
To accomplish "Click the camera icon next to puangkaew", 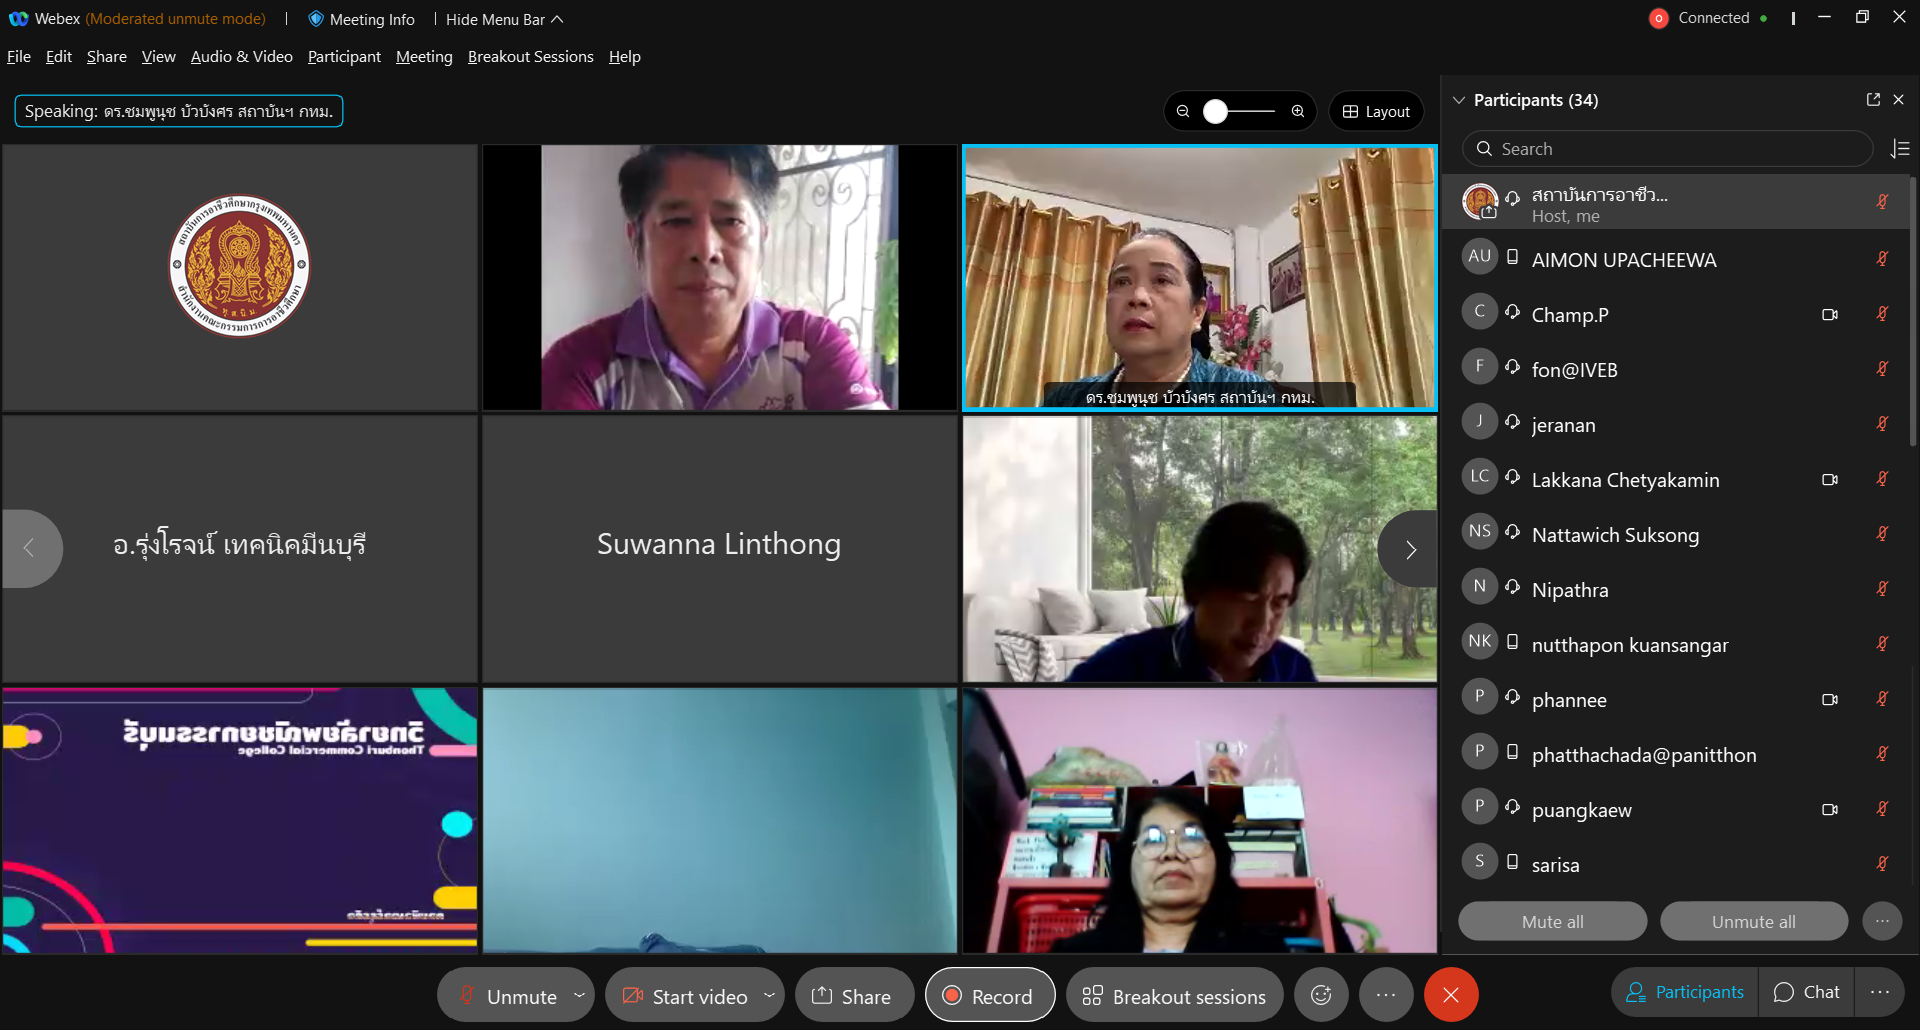I will tap(1830, 809).
